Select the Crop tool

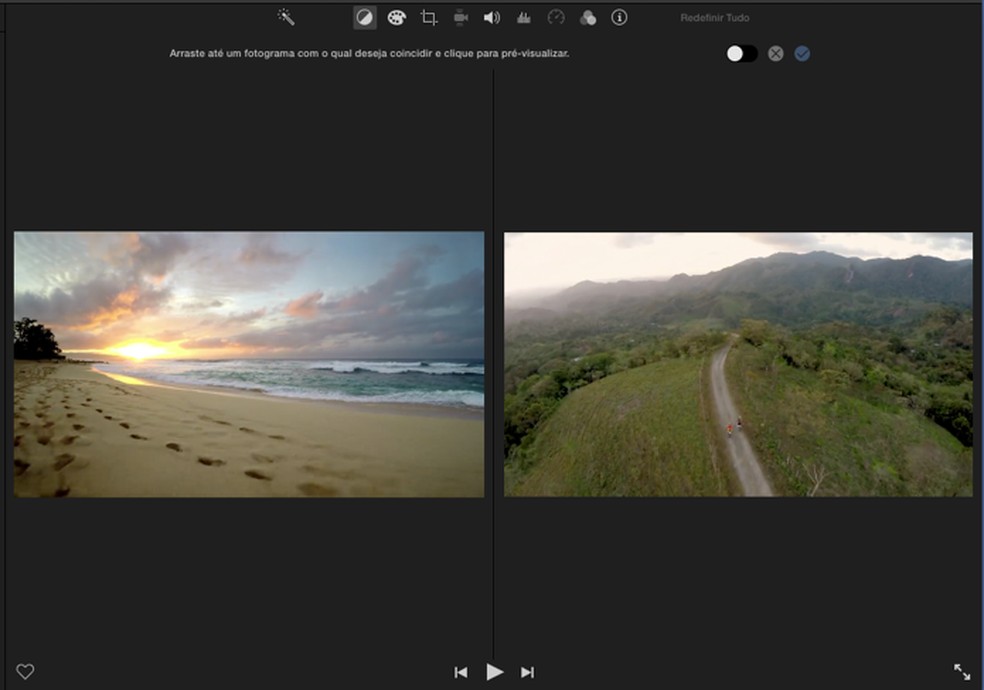tap(429, 17)
